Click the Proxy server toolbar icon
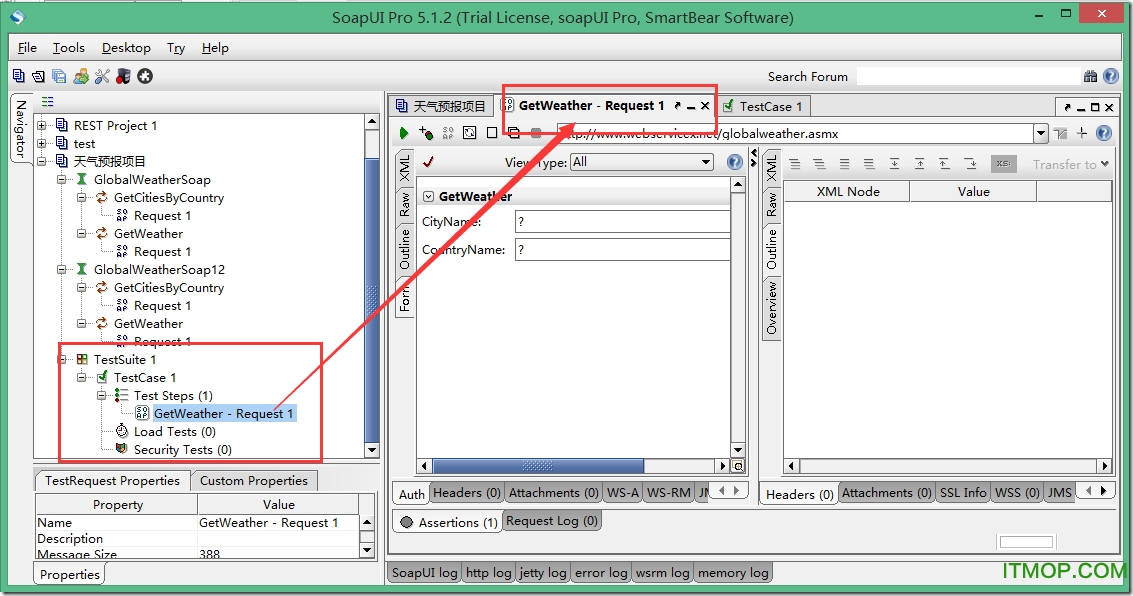 point(124,76)
